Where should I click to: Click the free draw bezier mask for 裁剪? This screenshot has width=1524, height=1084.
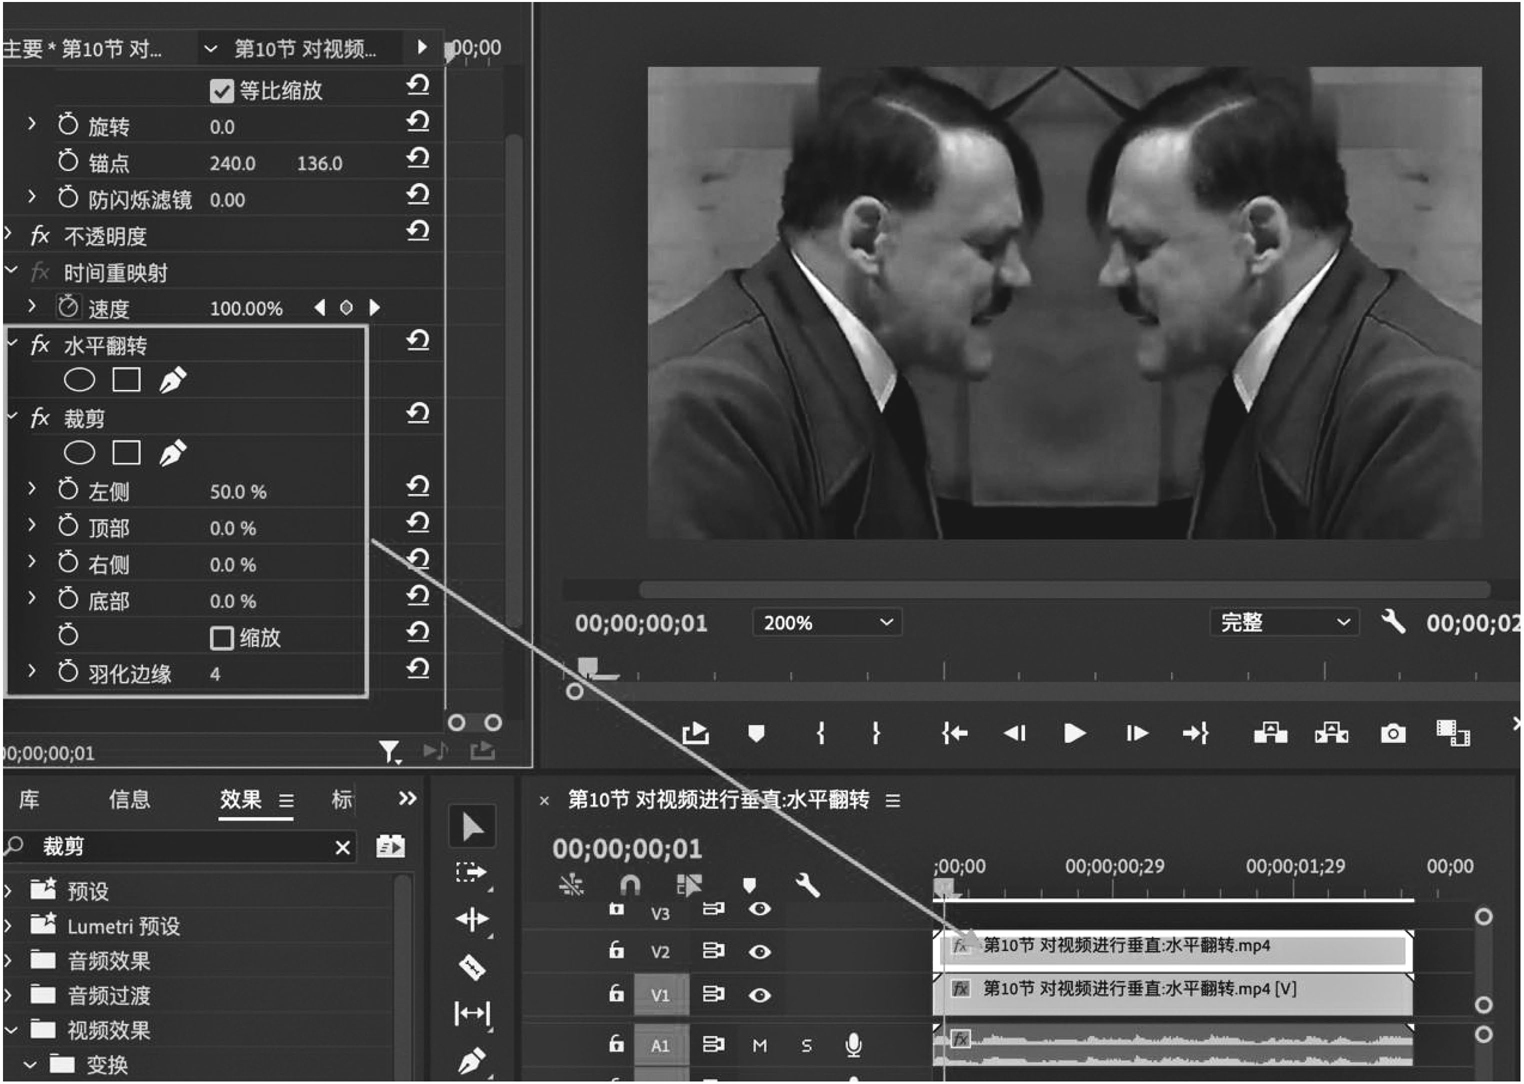tap(172, 453)
